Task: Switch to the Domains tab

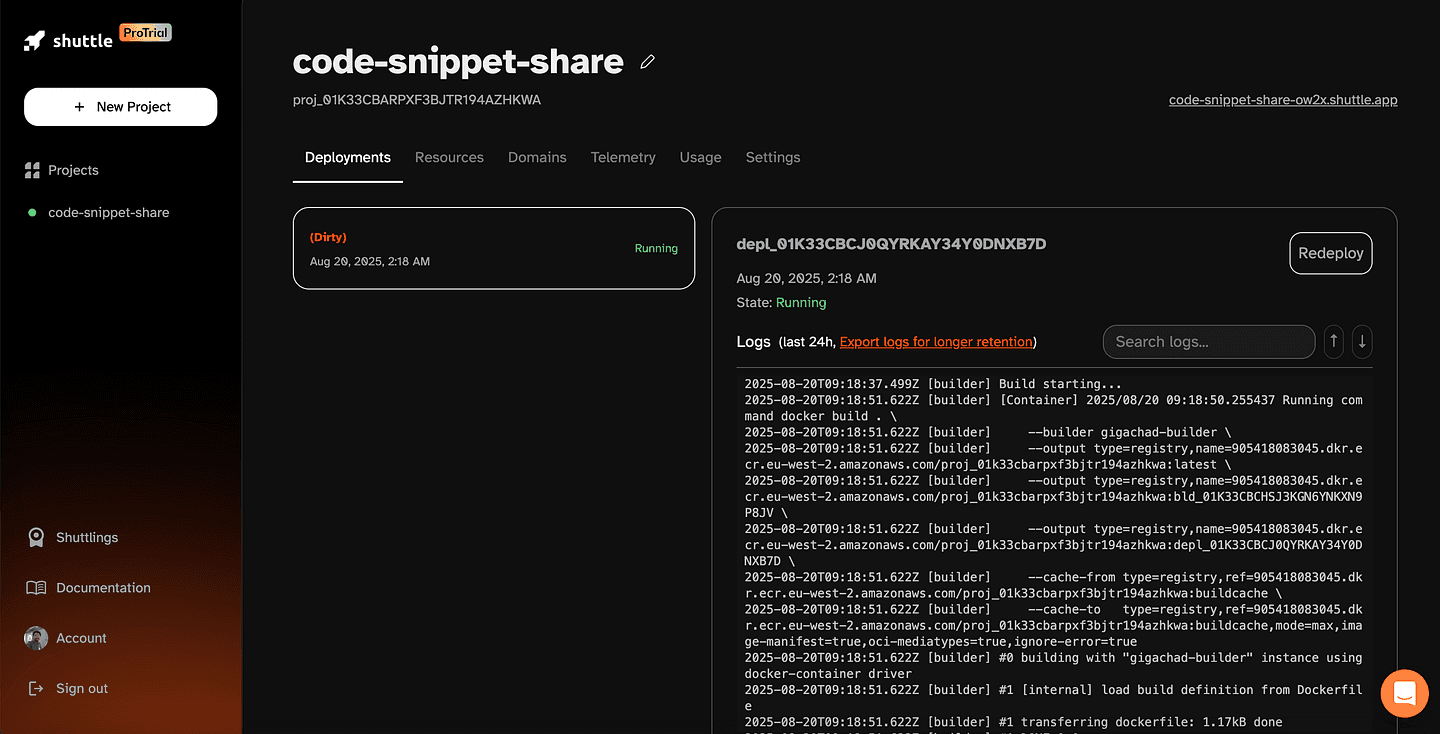Action: 537,157
